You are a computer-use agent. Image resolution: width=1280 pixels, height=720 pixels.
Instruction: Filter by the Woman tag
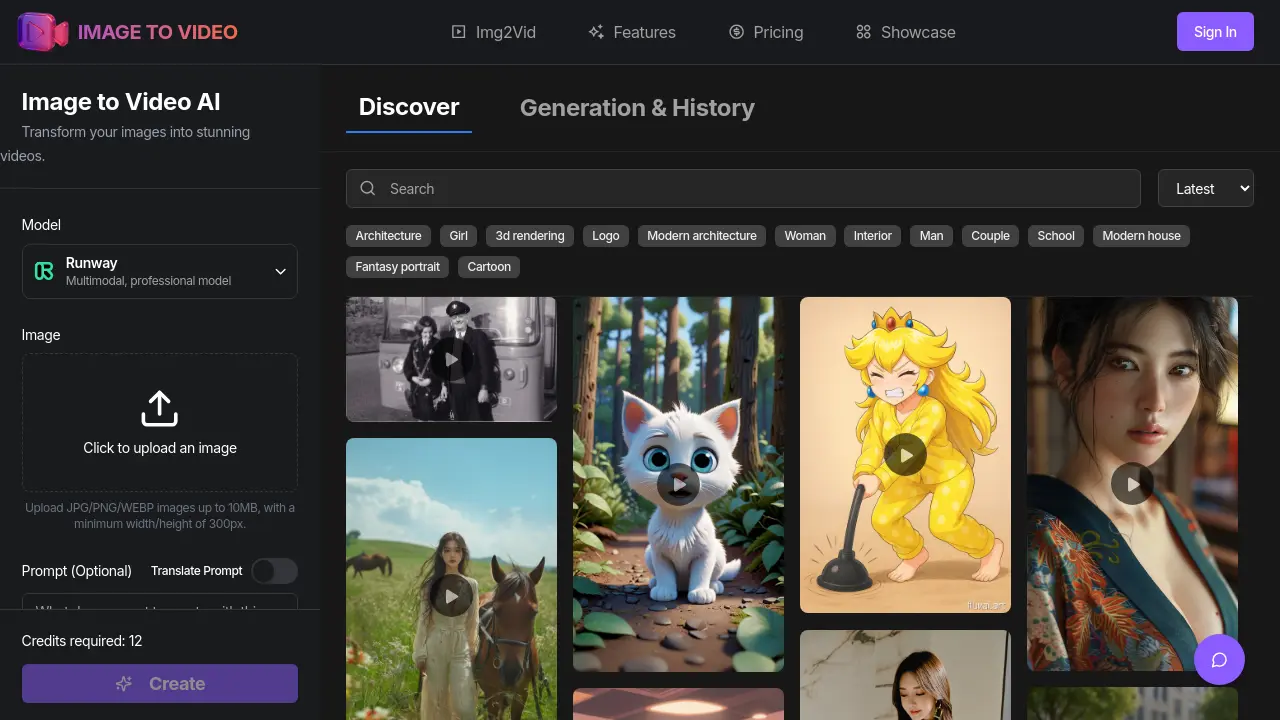click(805, 236)
